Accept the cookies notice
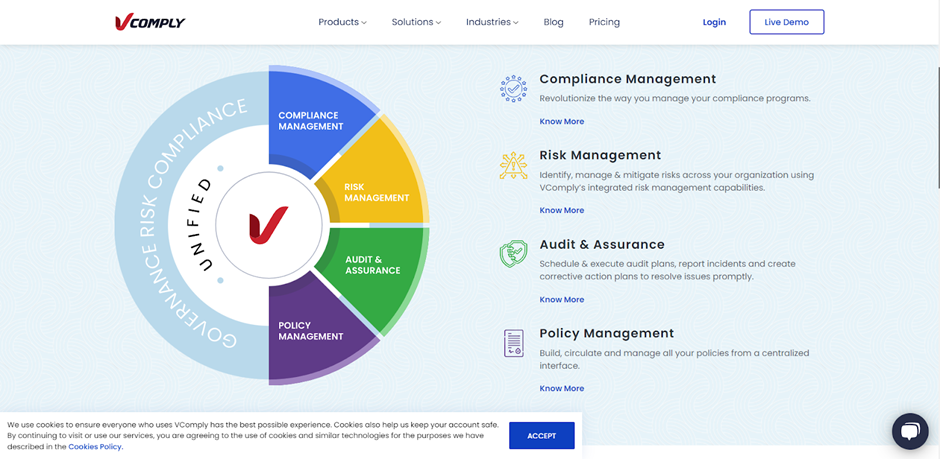Screen dimensions: 940x459 [x=542, y=436]
